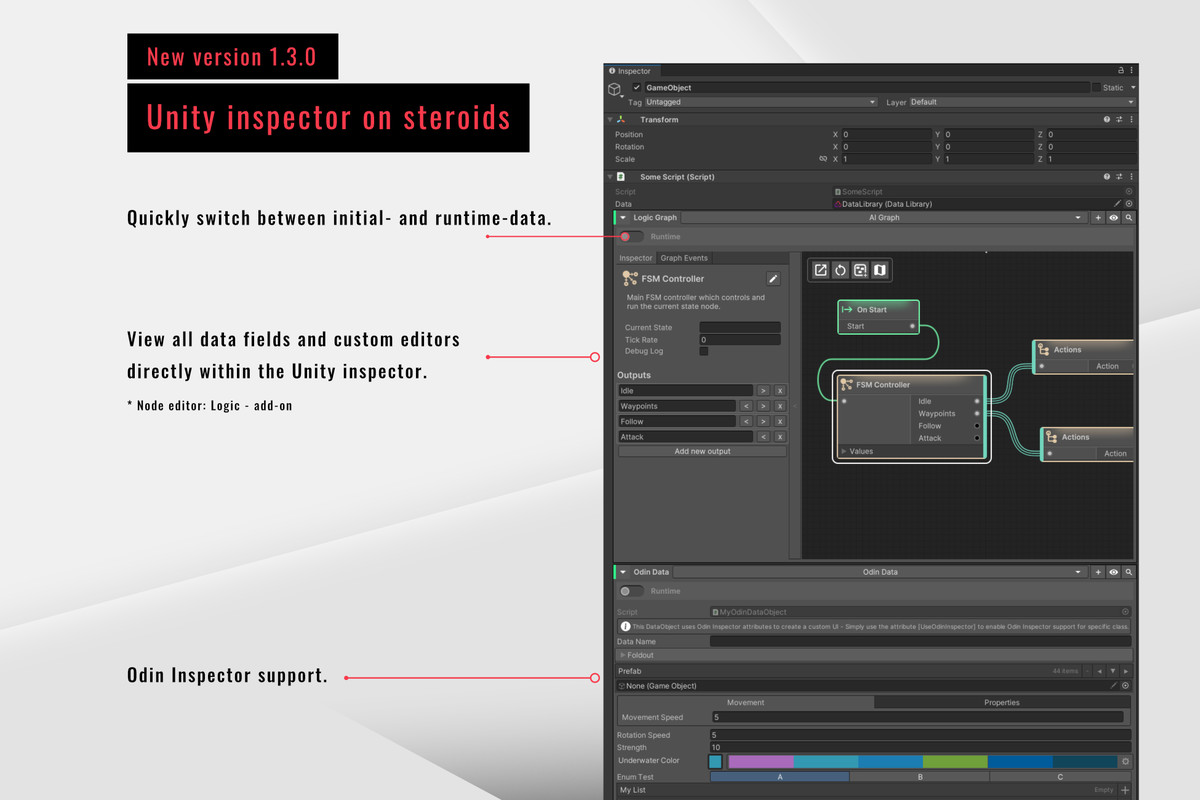Select option C for Enum Test
1200x800 pixels.
pyautogui.click(x=1060, y=776)
